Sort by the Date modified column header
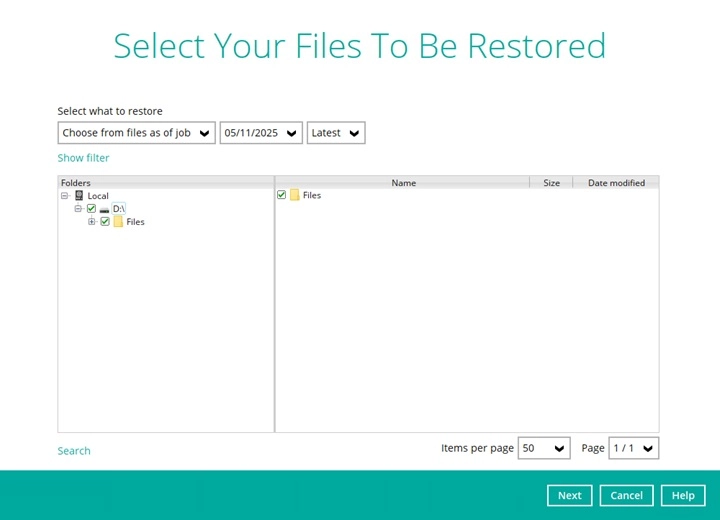This screenshot has width=720, height=520. (616, 183)
